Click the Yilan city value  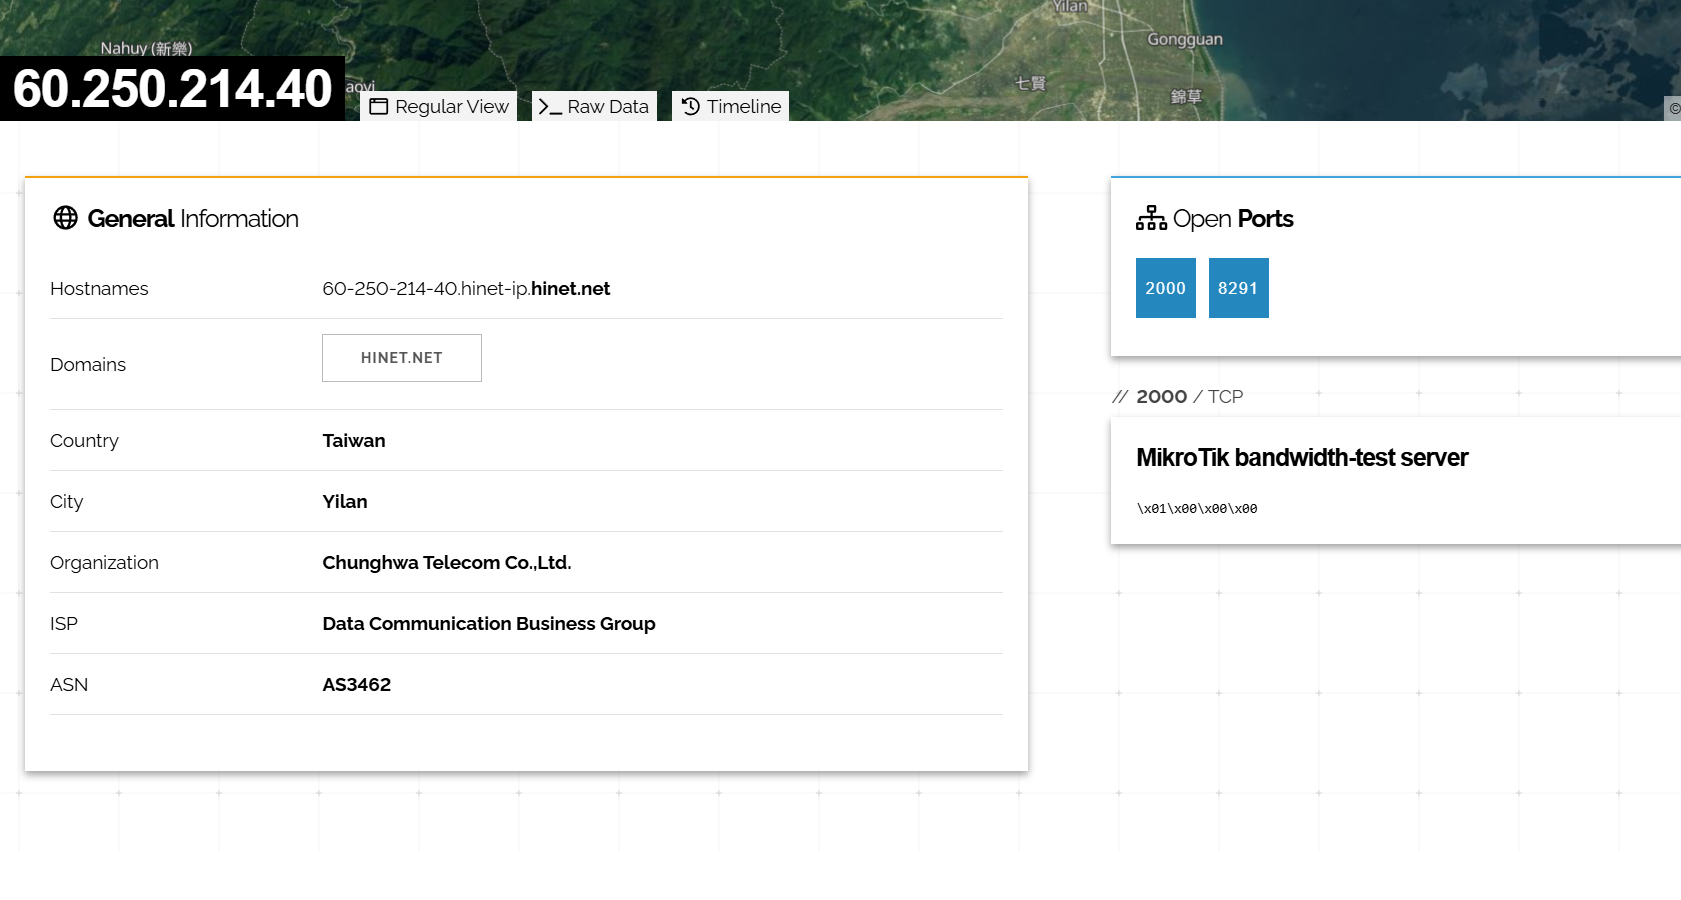pyautogui.click(x=344, y=502)
